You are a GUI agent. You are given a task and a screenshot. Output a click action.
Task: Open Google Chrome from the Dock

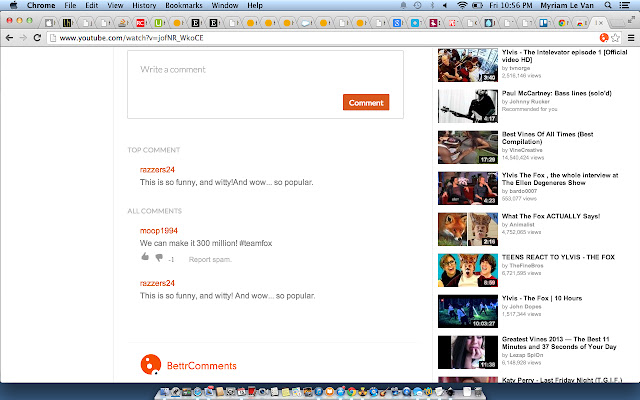point(351,392)
